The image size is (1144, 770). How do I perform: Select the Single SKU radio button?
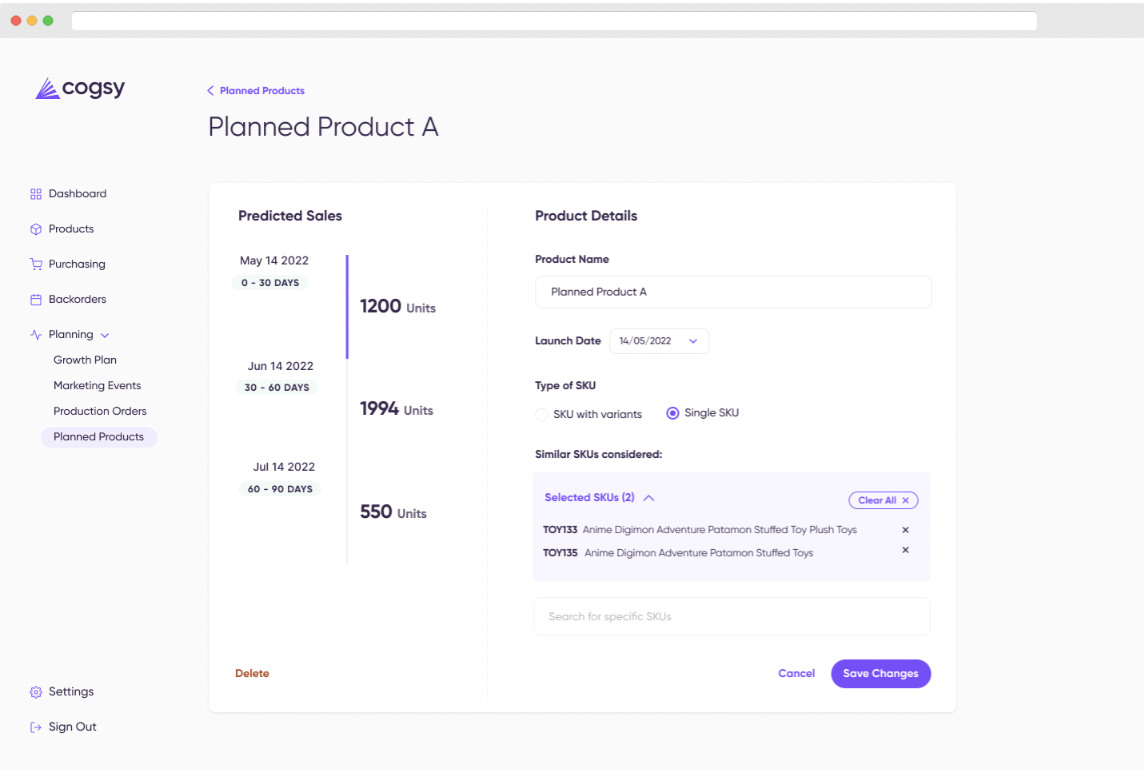673,413
